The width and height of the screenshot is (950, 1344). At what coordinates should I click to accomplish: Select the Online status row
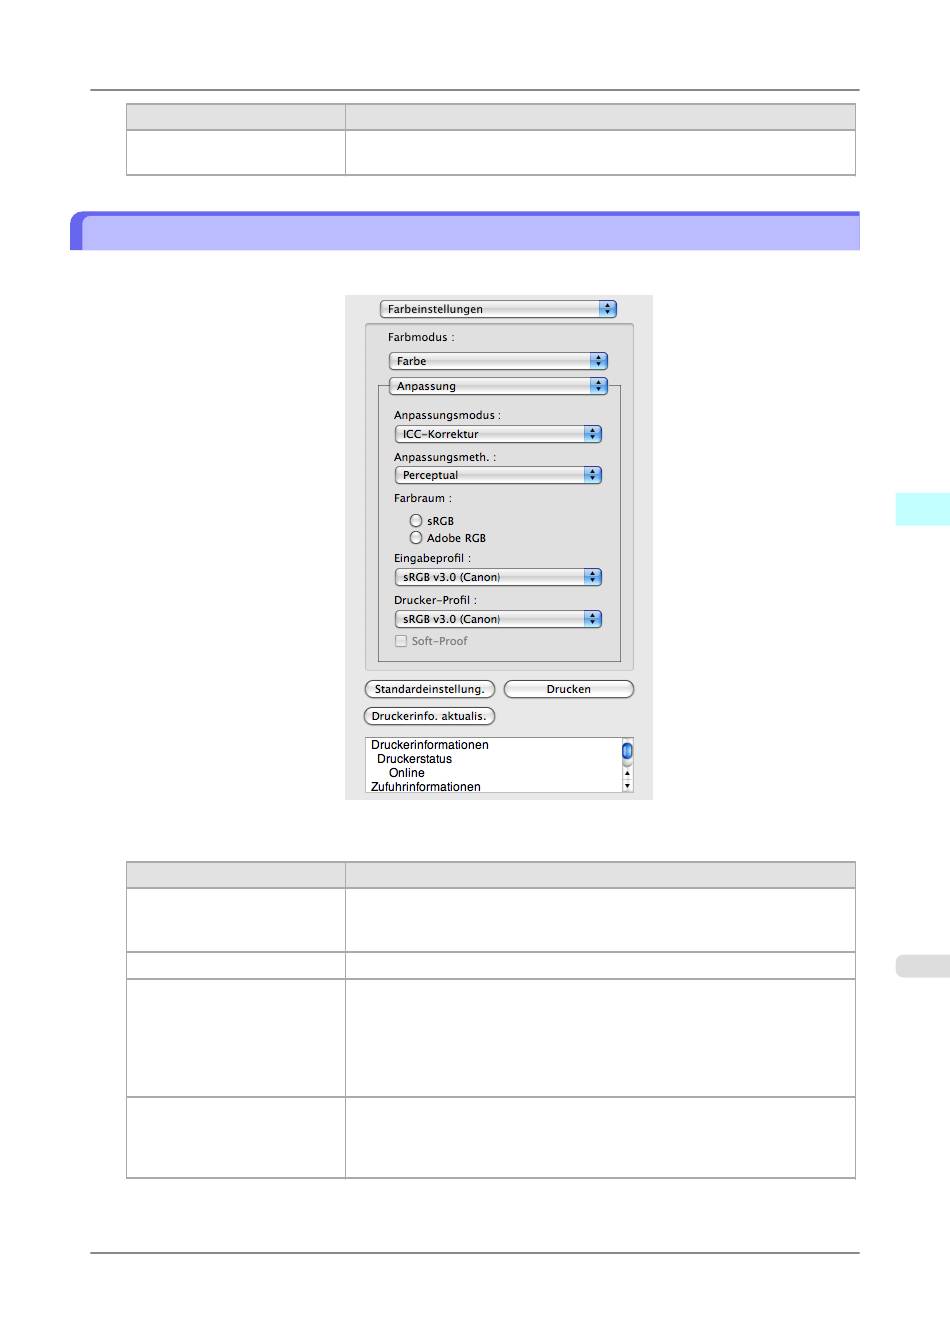point(407,773)
